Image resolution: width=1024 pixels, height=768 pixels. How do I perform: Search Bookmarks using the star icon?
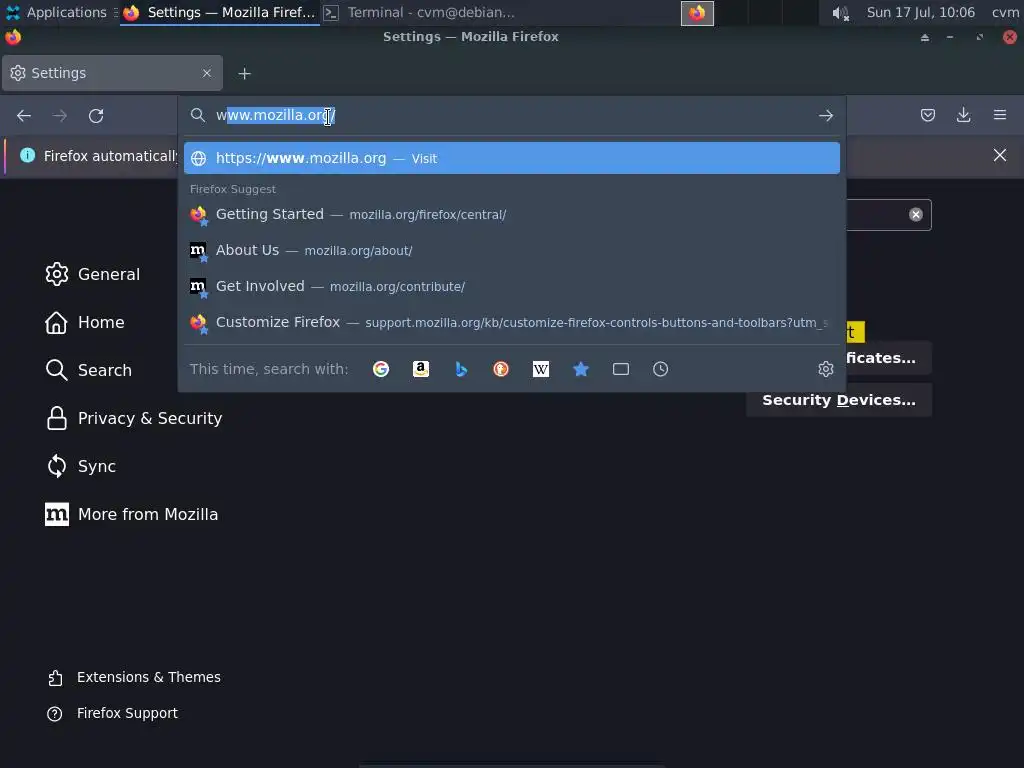[x=581, y=369]
